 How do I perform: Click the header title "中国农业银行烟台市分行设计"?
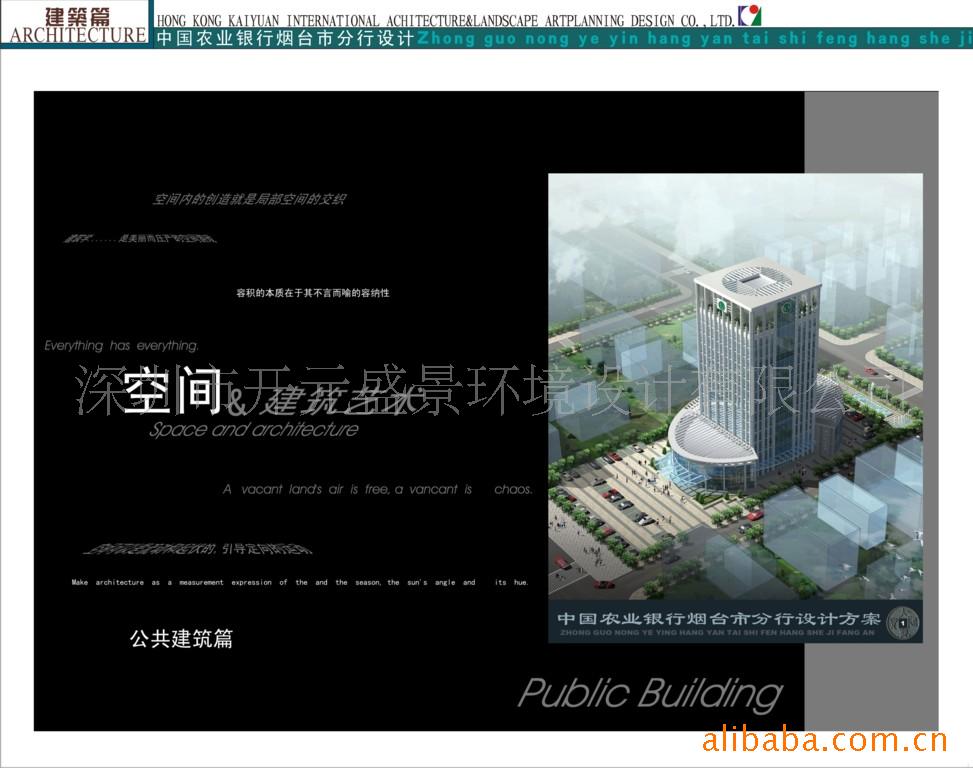285,38
